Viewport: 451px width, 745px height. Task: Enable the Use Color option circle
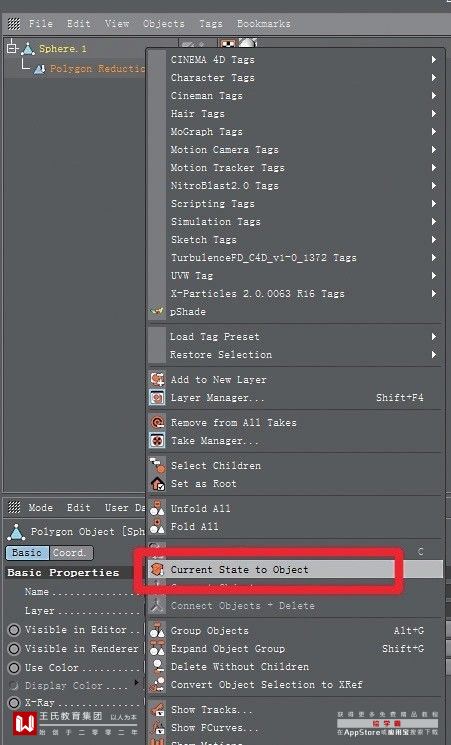pos(14,668)
